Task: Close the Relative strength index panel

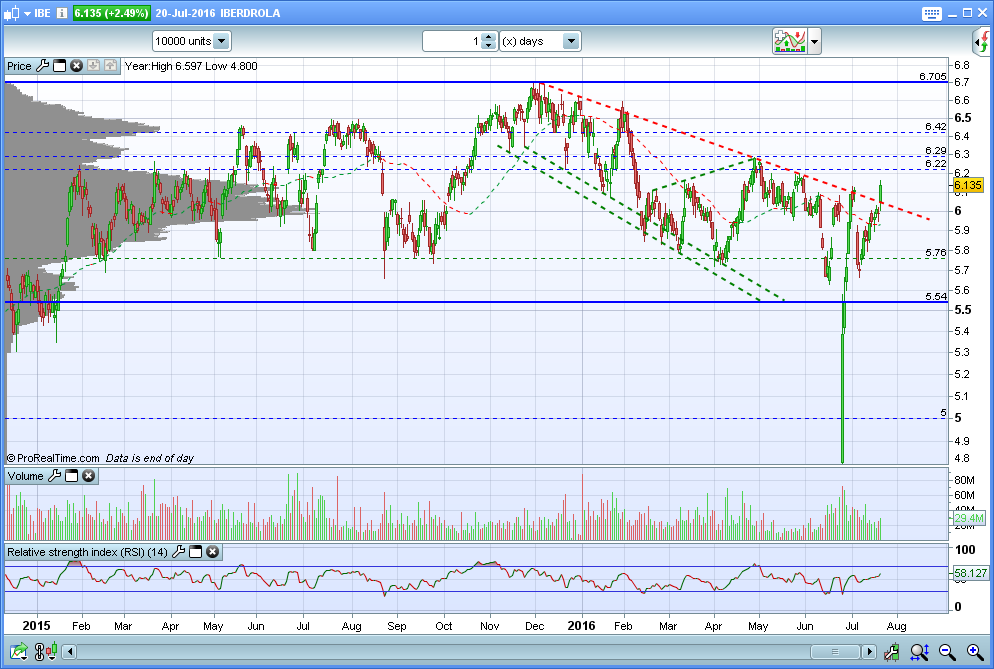Action: click(213, 552)
